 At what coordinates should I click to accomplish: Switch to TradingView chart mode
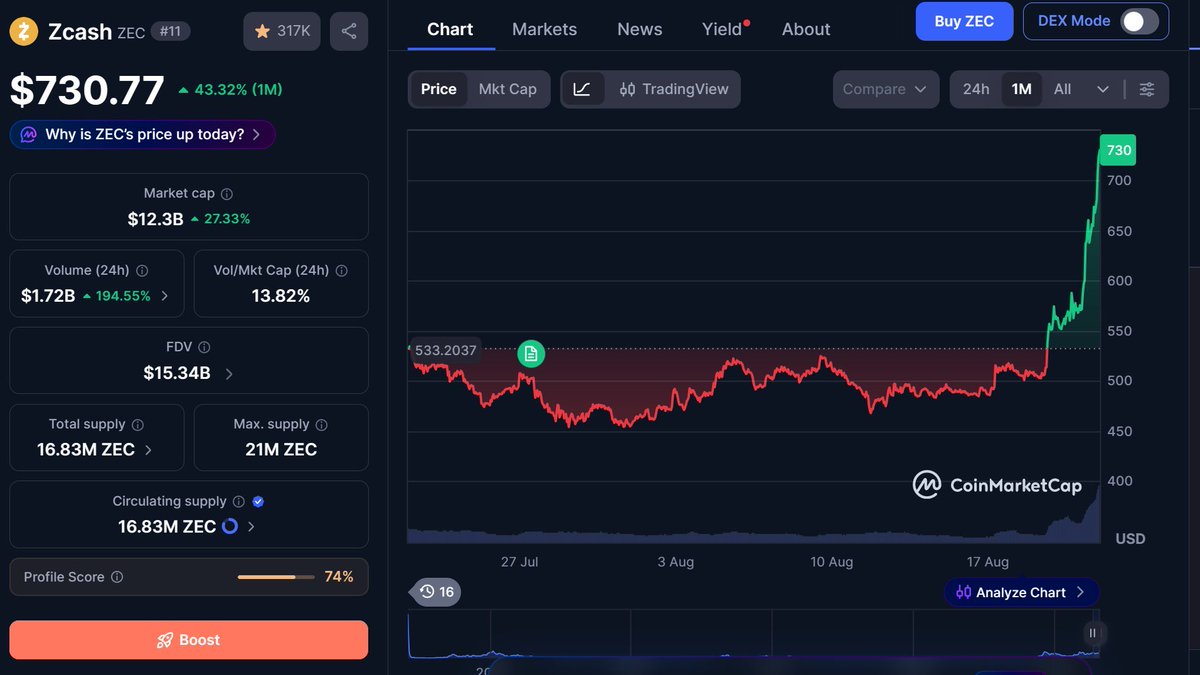(674, 89)
